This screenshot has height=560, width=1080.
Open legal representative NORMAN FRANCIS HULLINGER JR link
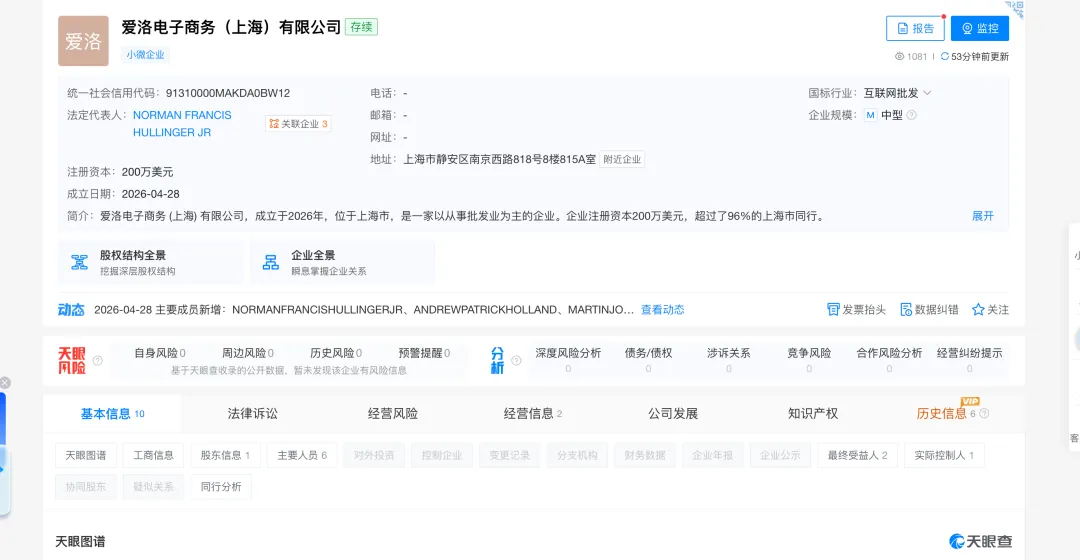click(182, 123)
